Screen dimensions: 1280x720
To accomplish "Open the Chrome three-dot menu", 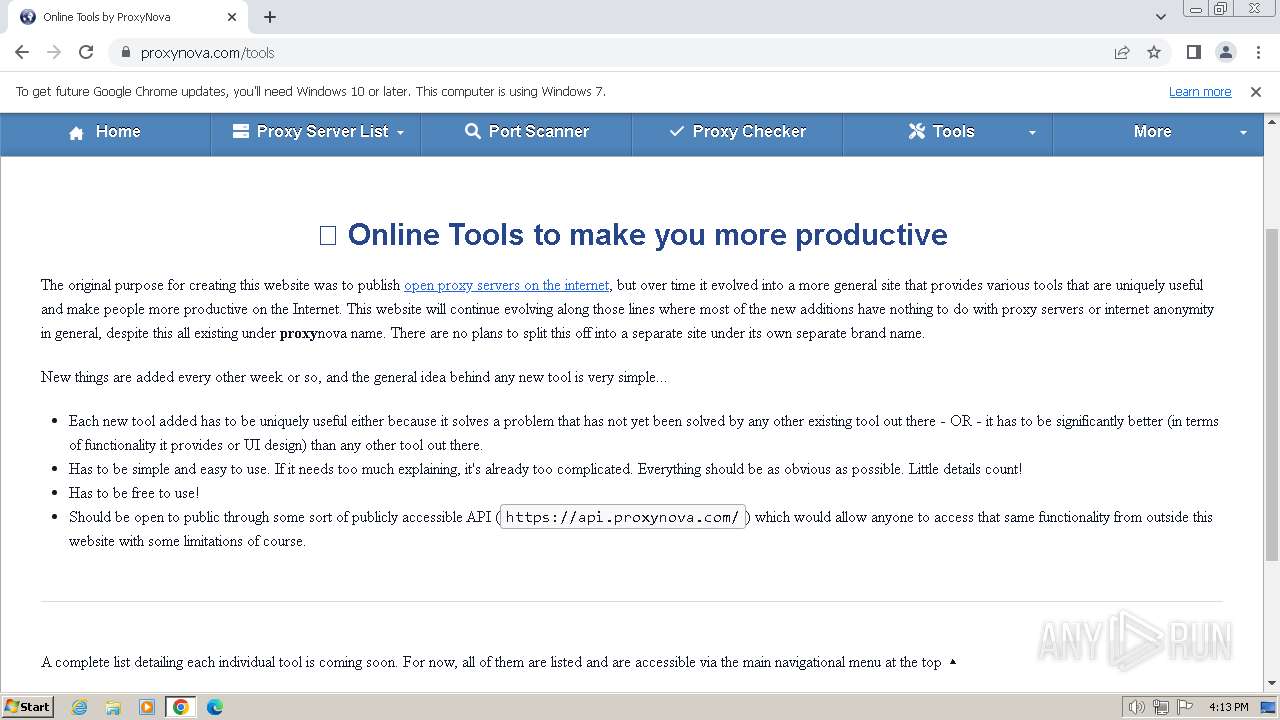I will [1256, 52].
